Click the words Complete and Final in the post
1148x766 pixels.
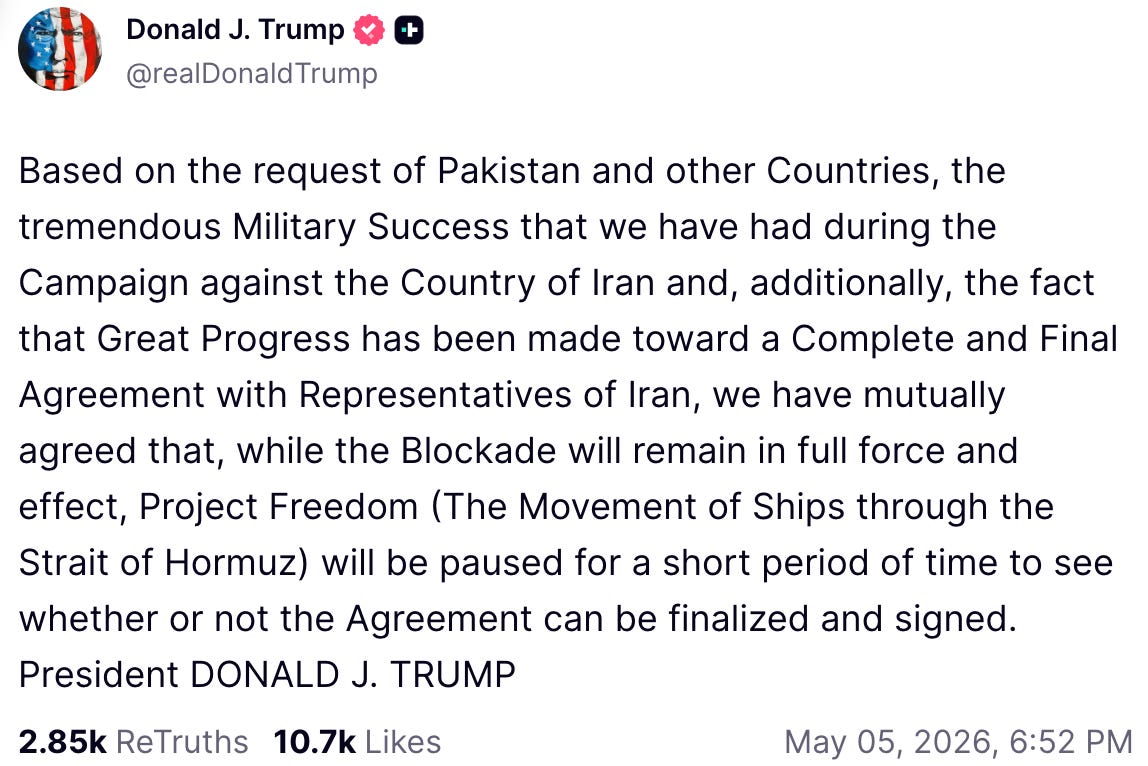pos(954,339)
